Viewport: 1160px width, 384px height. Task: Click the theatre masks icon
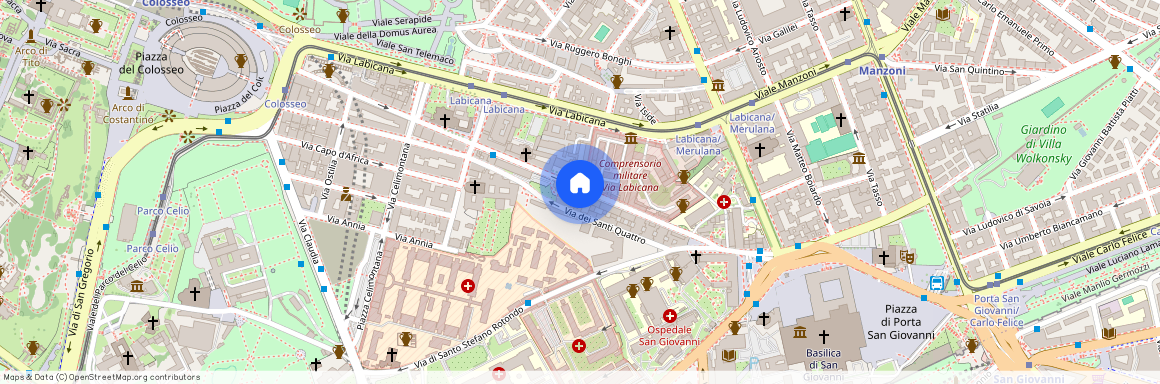coord(907,257)
